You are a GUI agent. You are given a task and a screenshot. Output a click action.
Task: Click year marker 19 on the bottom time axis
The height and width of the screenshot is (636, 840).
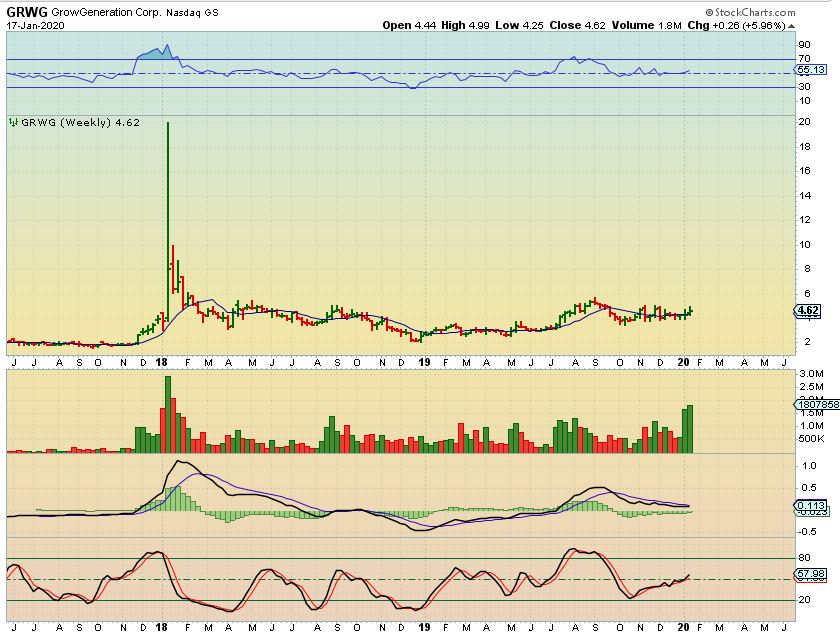424,627
